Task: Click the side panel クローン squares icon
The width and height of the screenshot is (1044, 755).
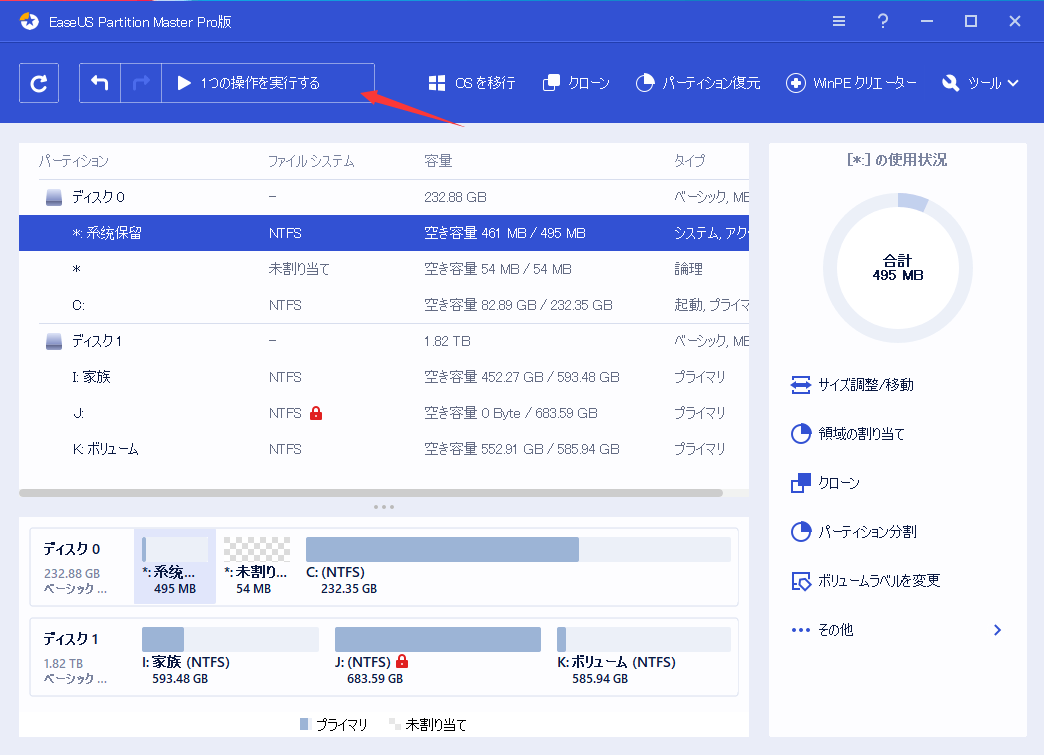Action: click(801, 483)
